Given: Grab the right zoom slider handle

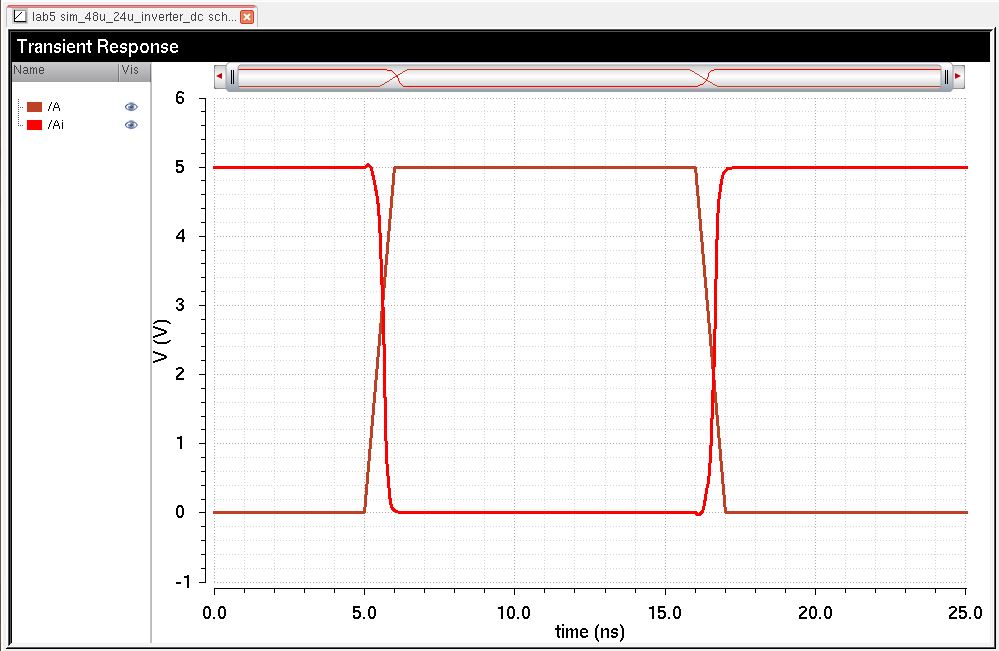Looking at the screenshot, I should pos(945,76).
